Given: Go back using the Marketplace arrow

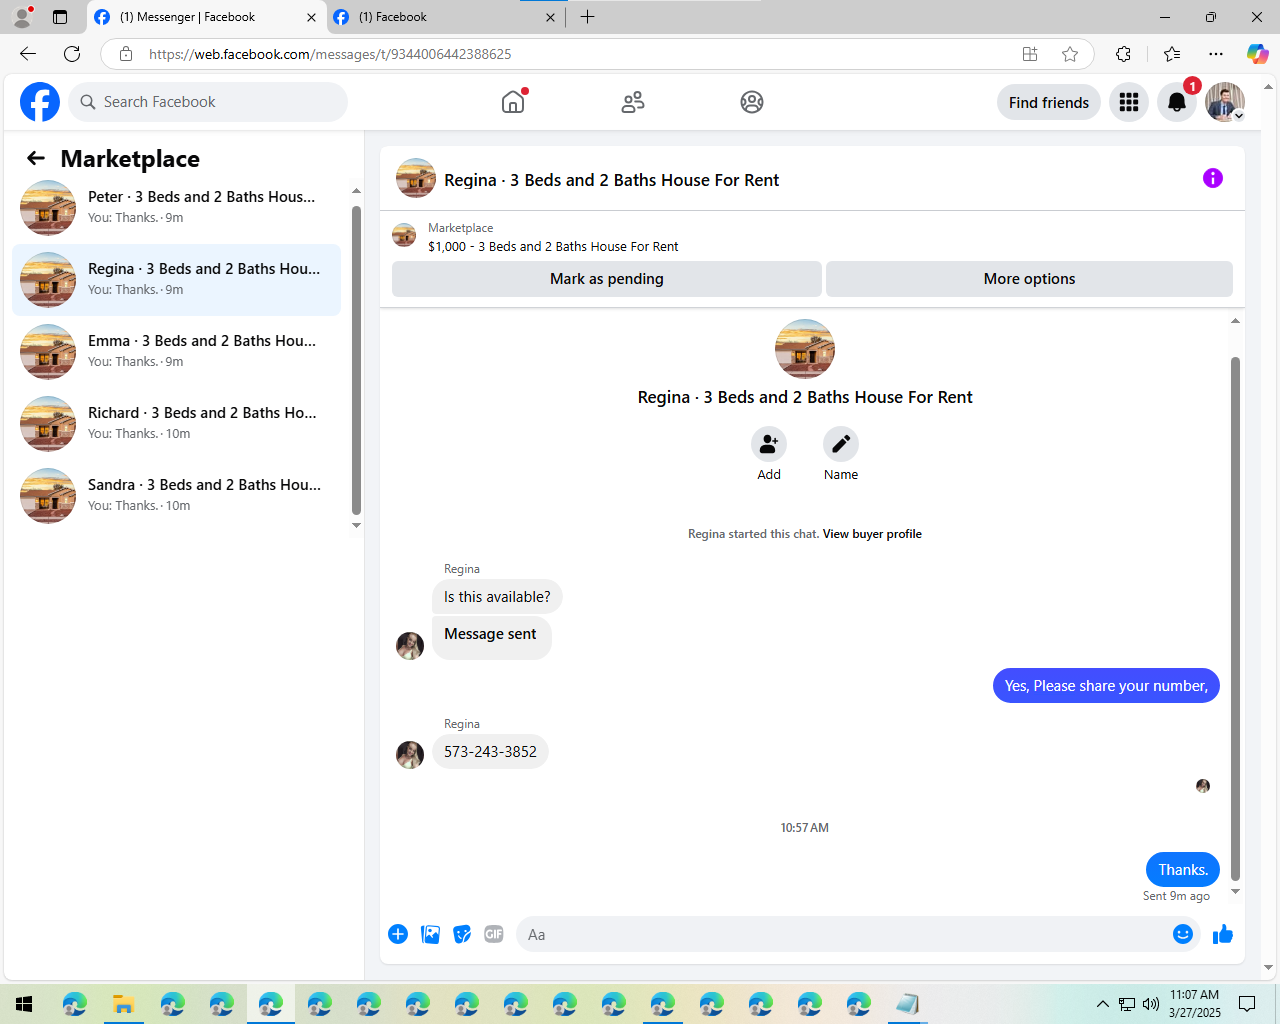Looking at the screenshot, I should [x=36, y=158].
